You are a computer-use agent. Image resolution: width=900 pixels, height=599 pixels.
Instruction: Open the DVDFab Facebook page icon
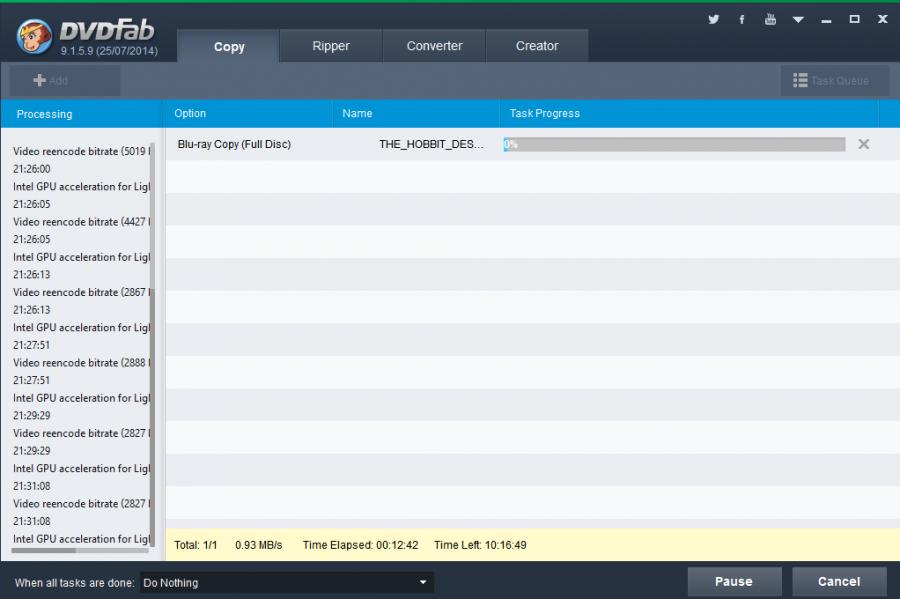(742, 20)
